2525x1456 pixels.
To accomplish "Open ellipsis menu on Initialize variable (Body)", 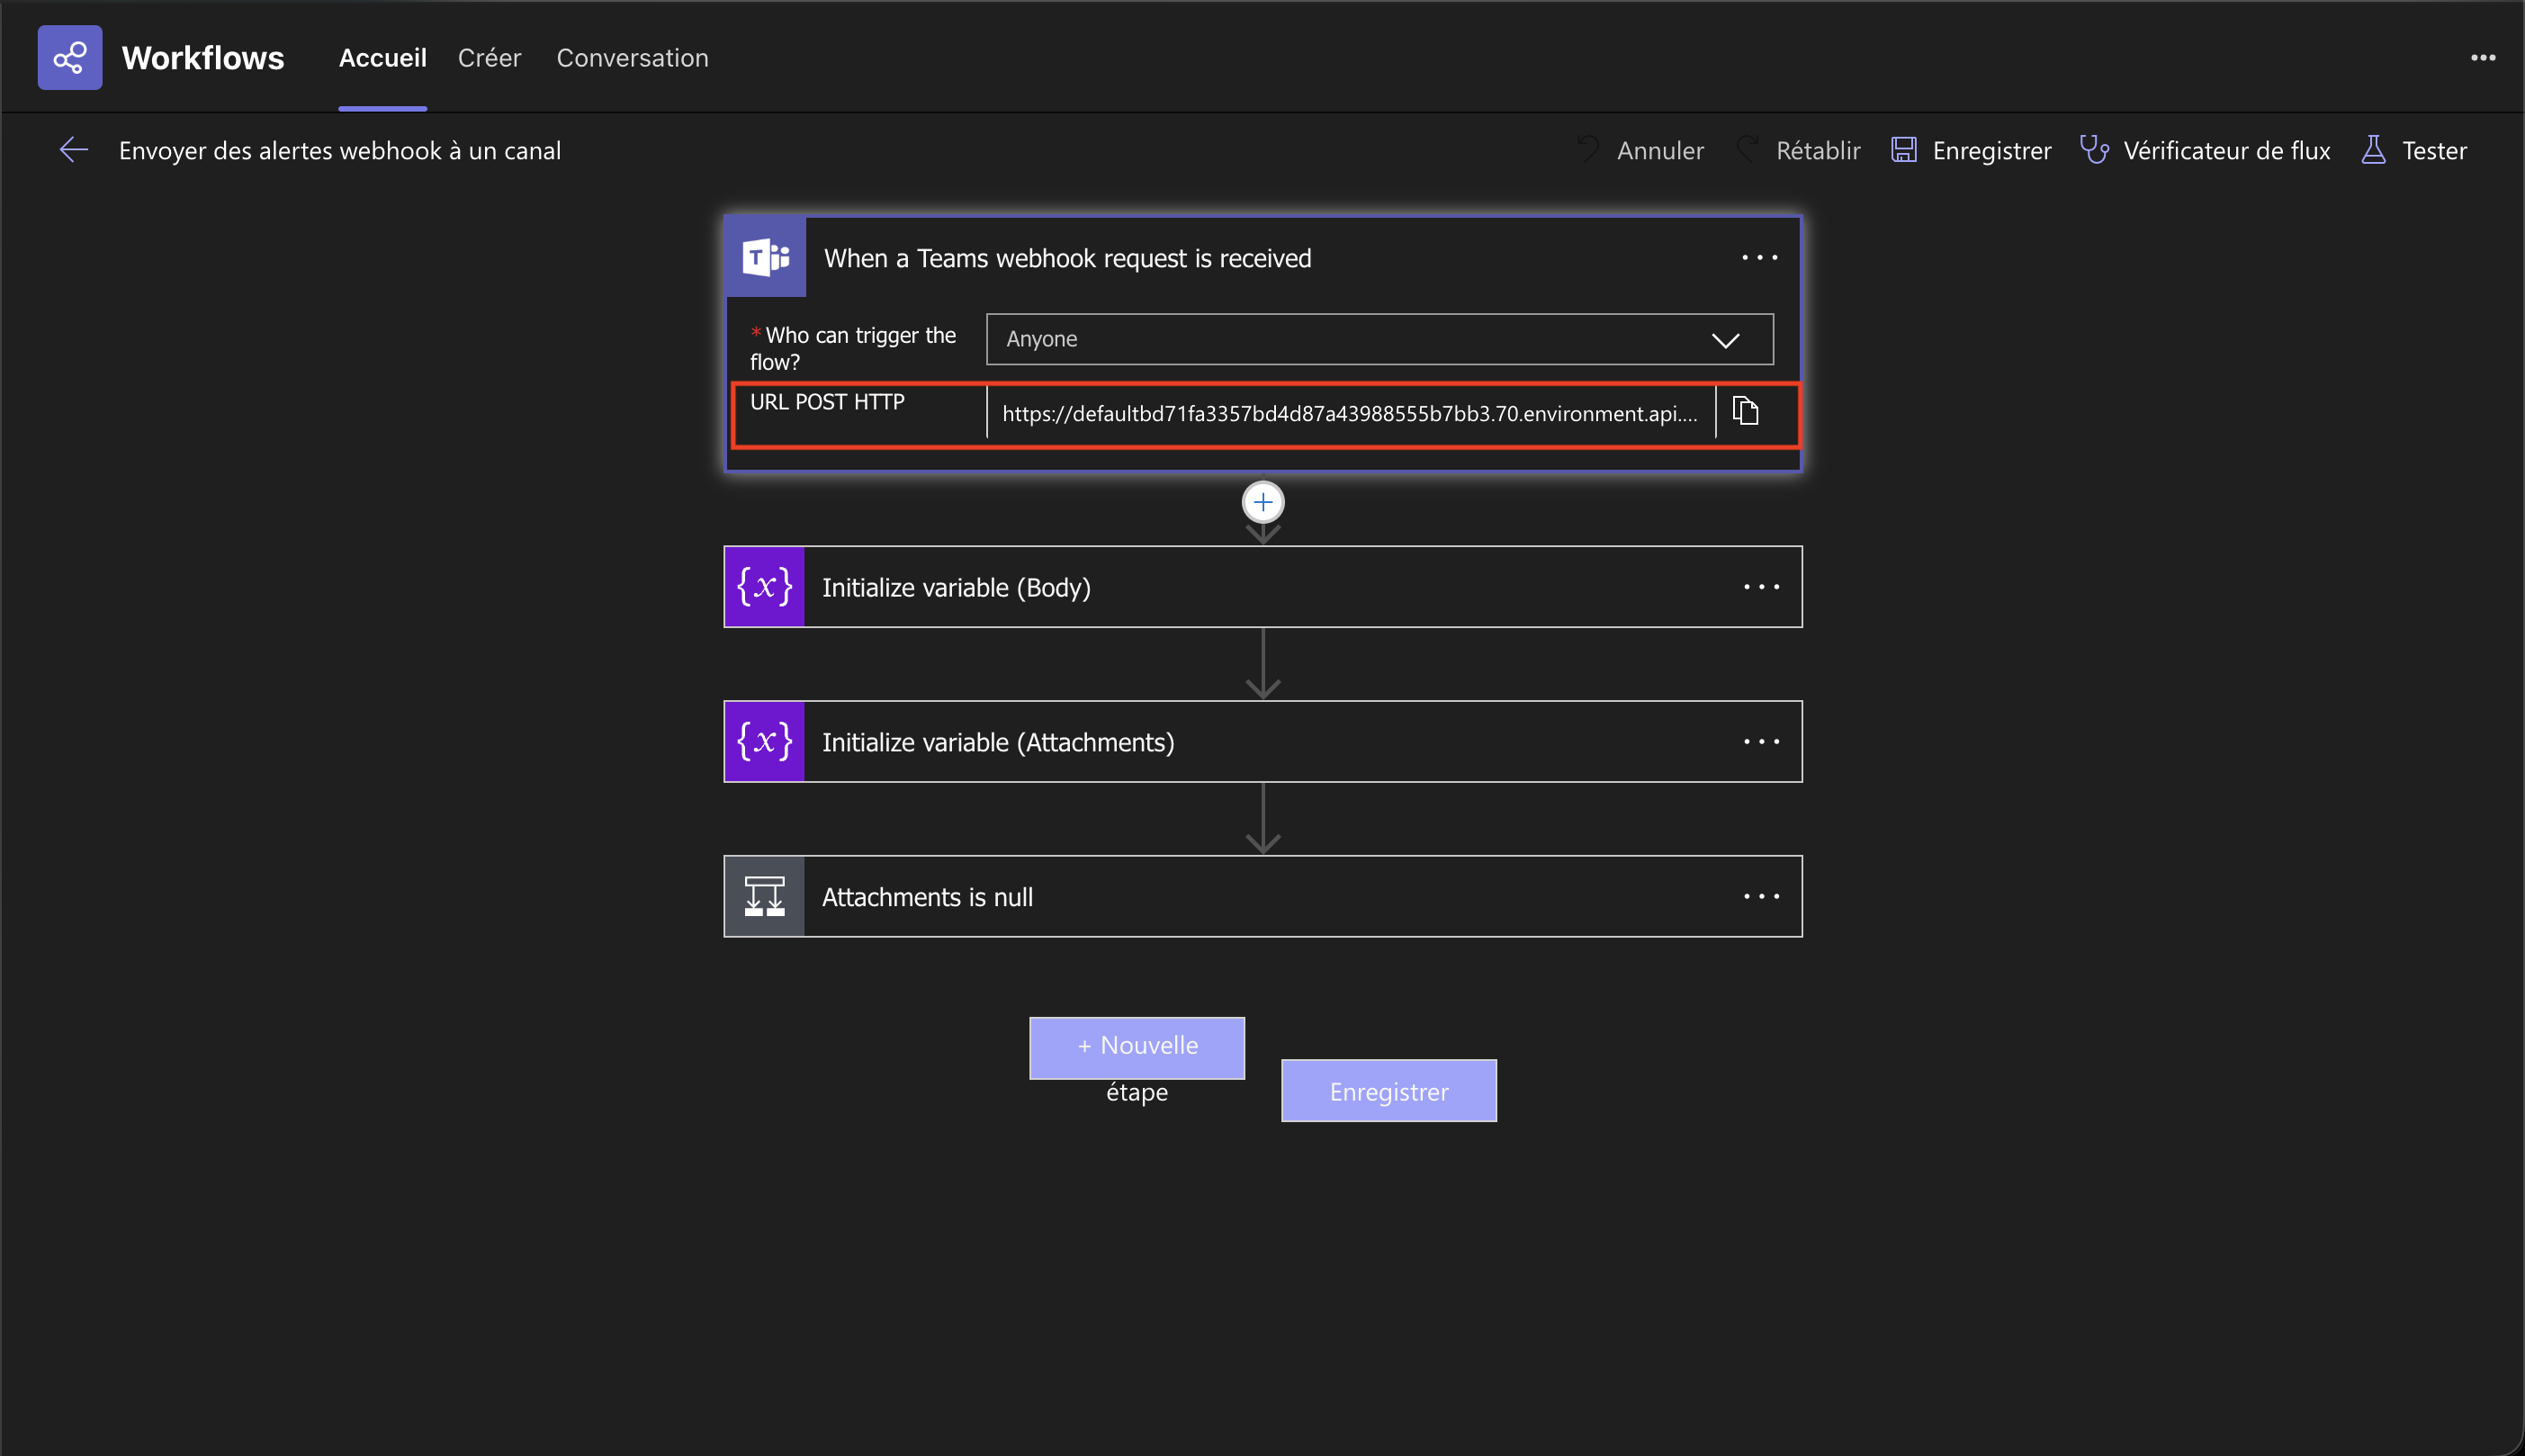I will (x=1761, y=587).
